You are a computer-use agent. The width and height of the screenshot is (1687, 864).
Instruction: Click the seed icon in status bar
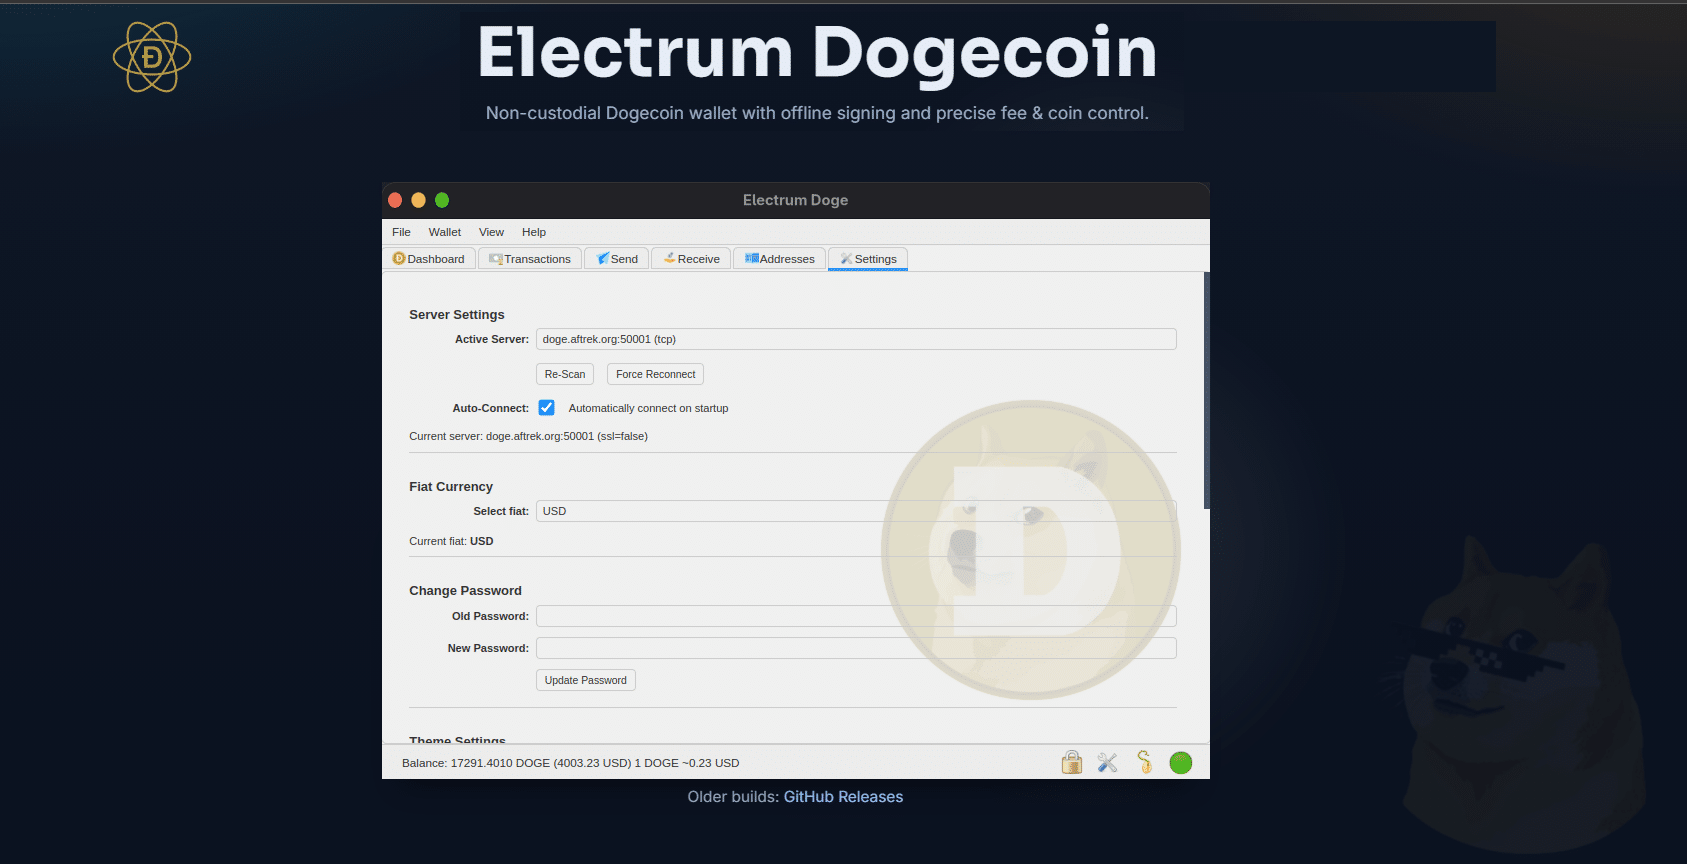(x=1145, y=763)
